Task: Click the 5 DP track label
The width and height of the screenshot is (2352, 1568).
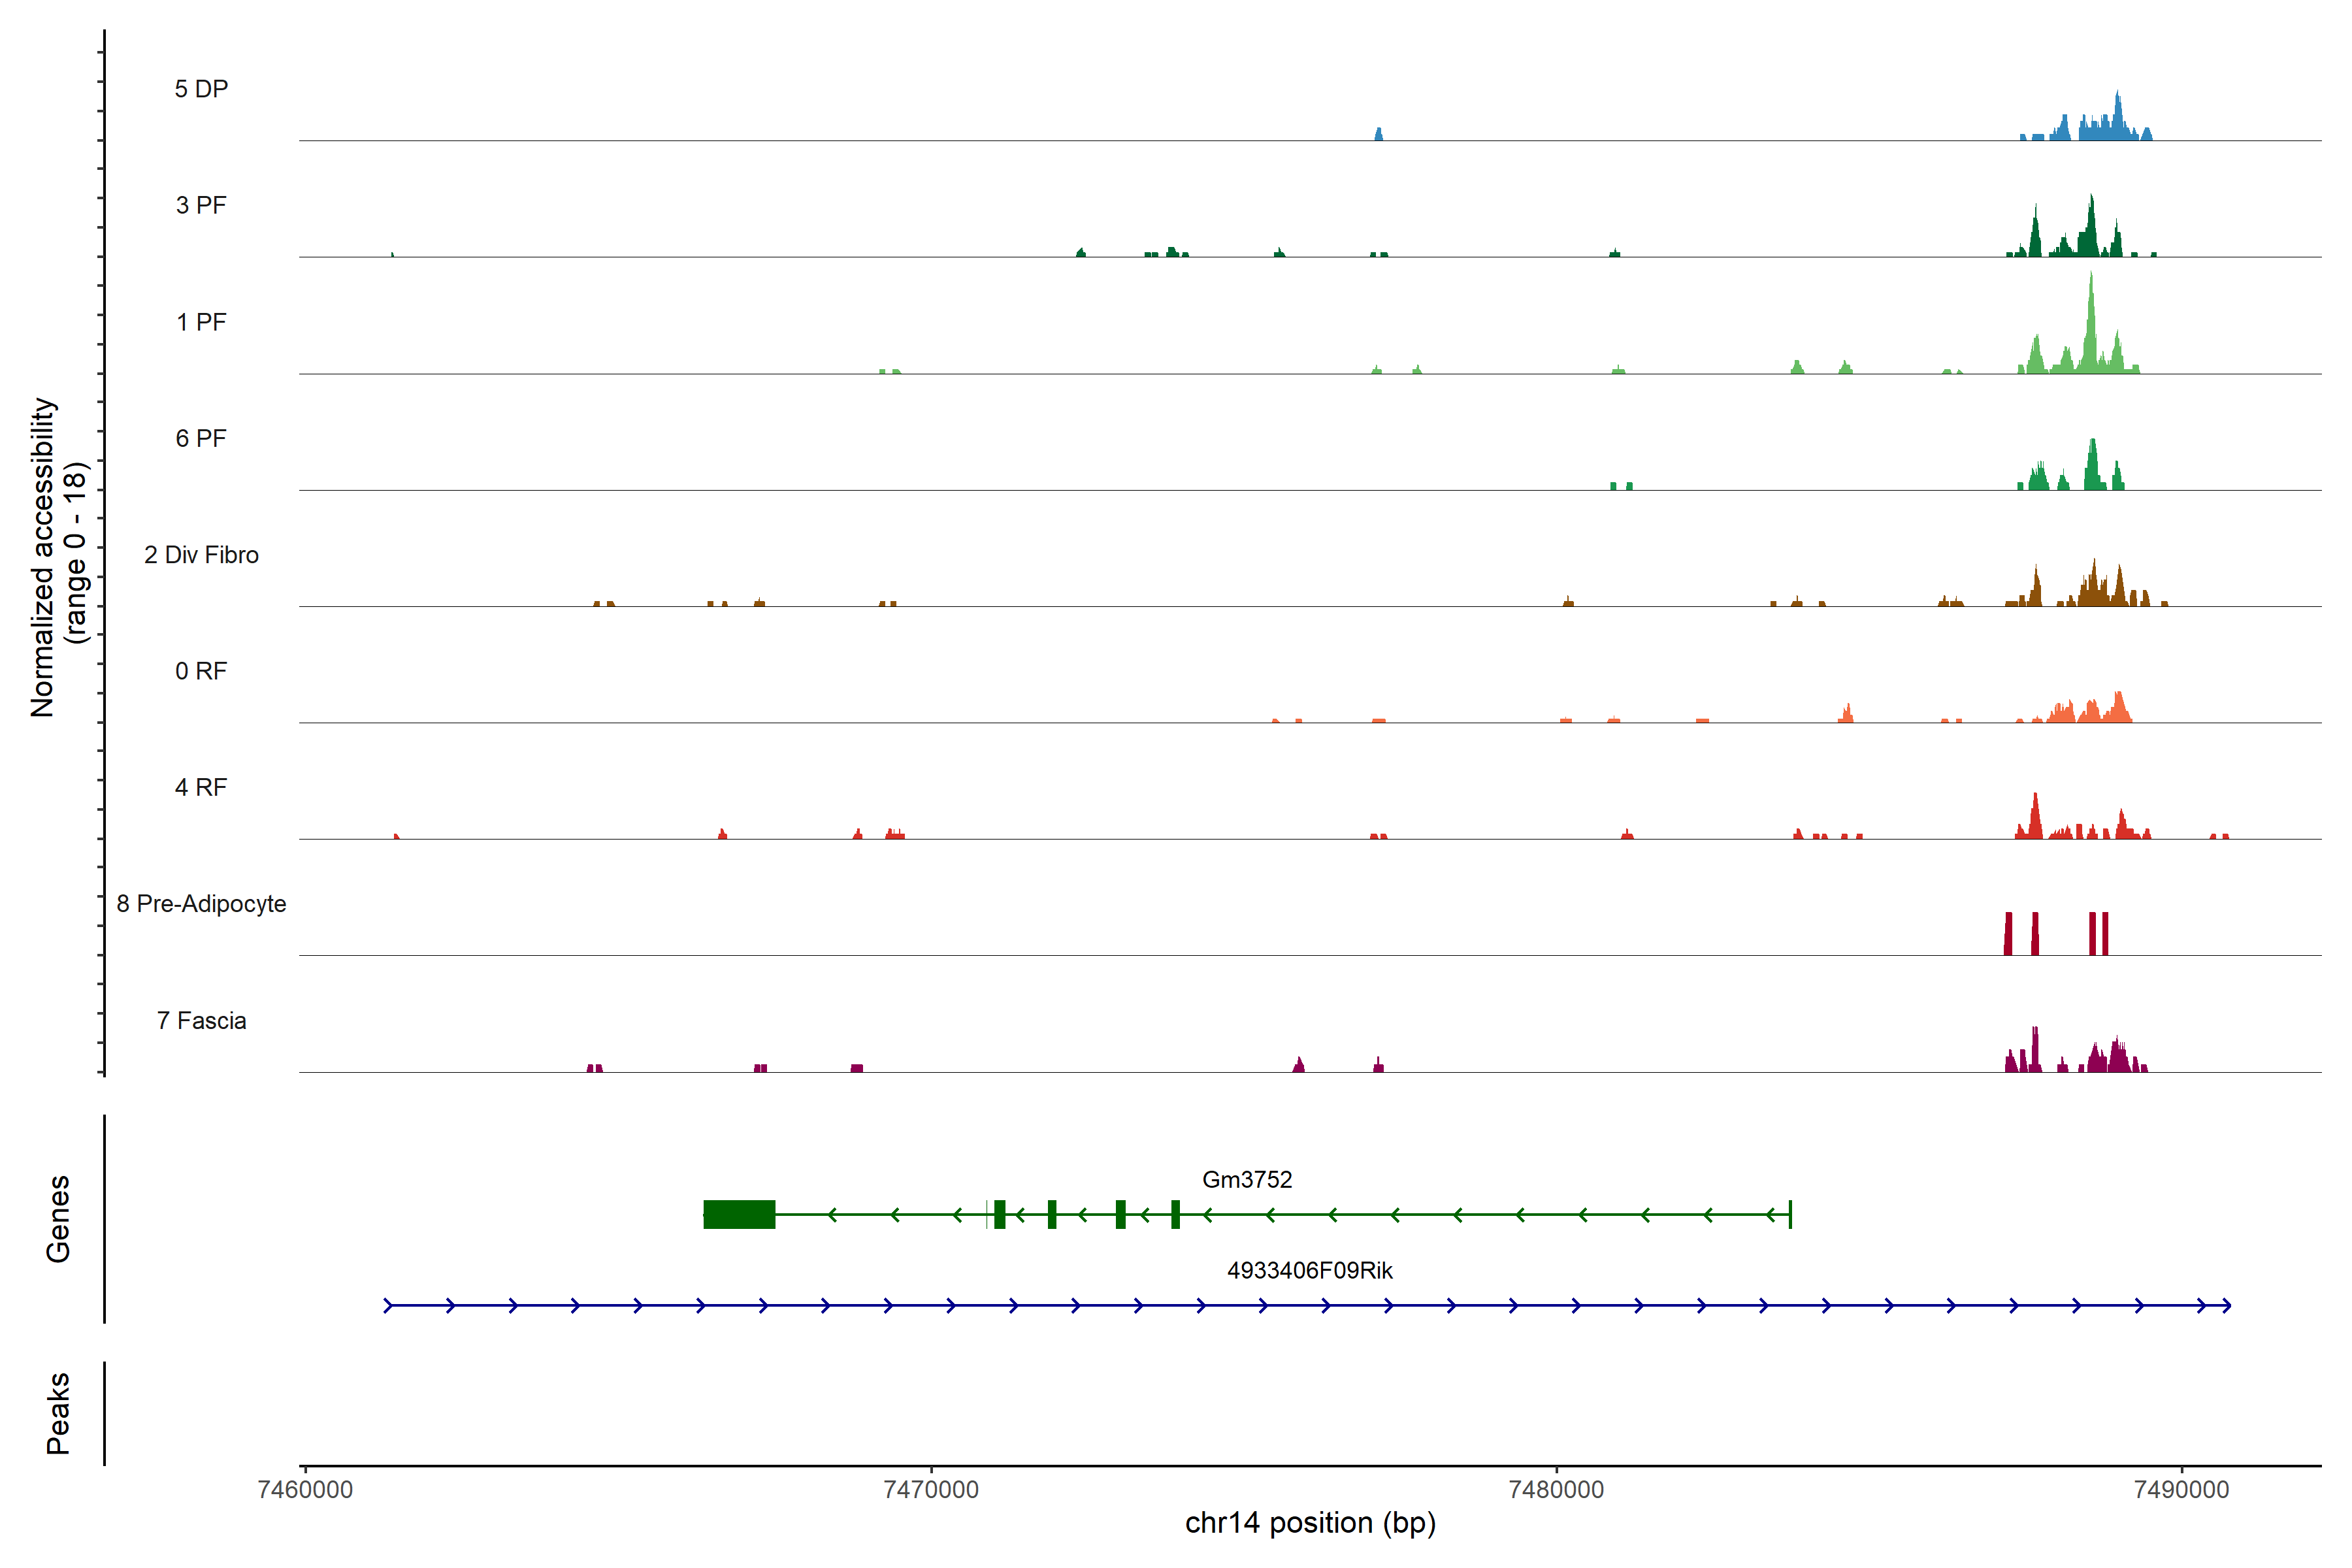Action: [x=201, y=89]
